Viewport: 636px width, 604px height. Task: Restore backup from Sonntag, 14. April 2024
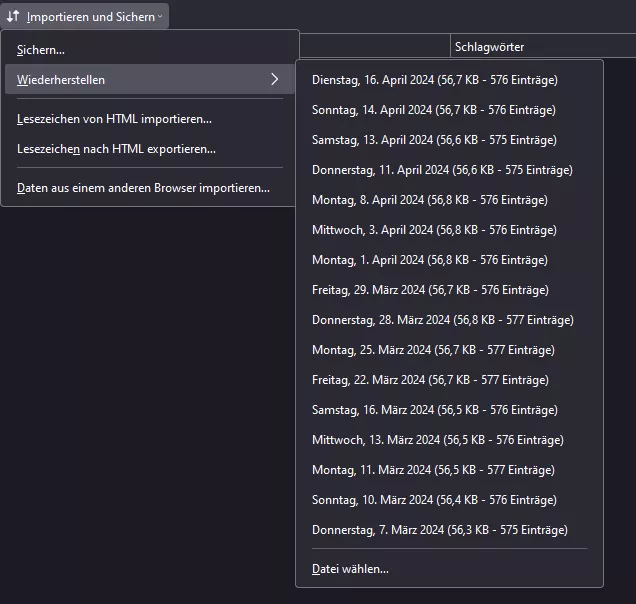(x=433, y=110)
